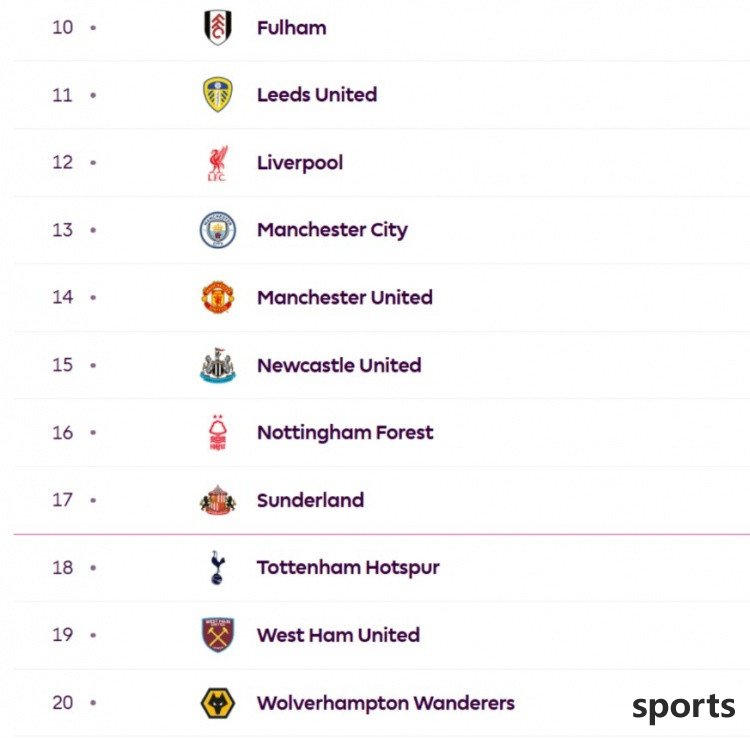Click the Leeds United crest icon
The height and width of the screenshot is (738, 750).
[x=218, y=95]
